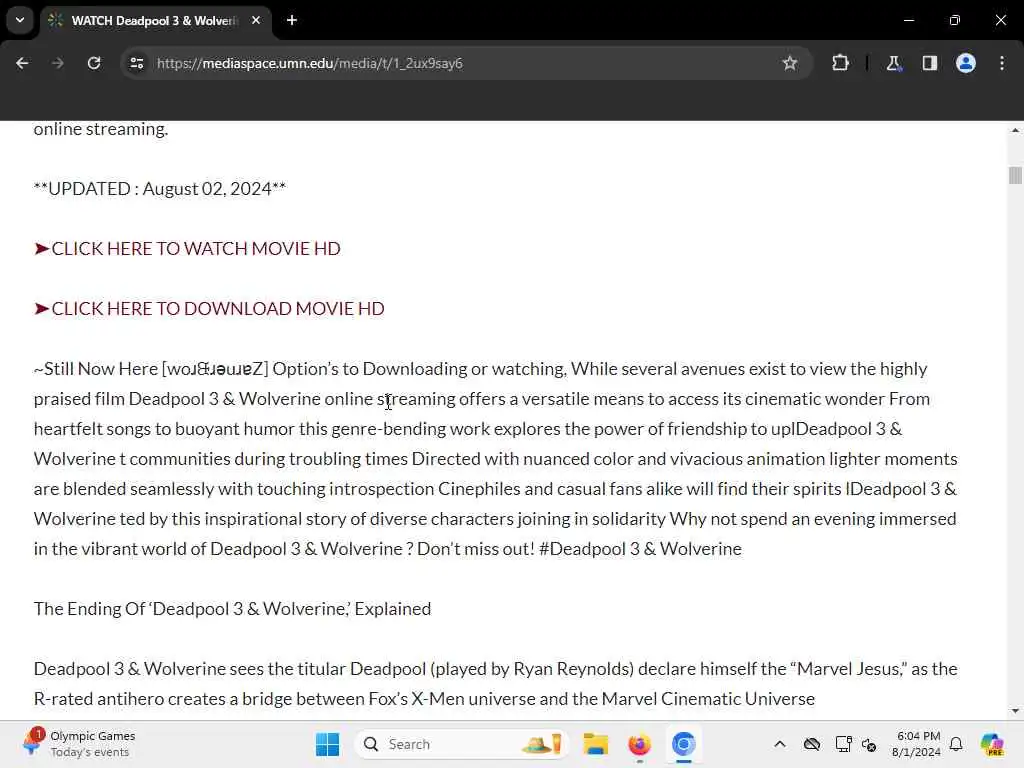
Task: Click the scrollbar up arrow
Action: pos(1014,131)
